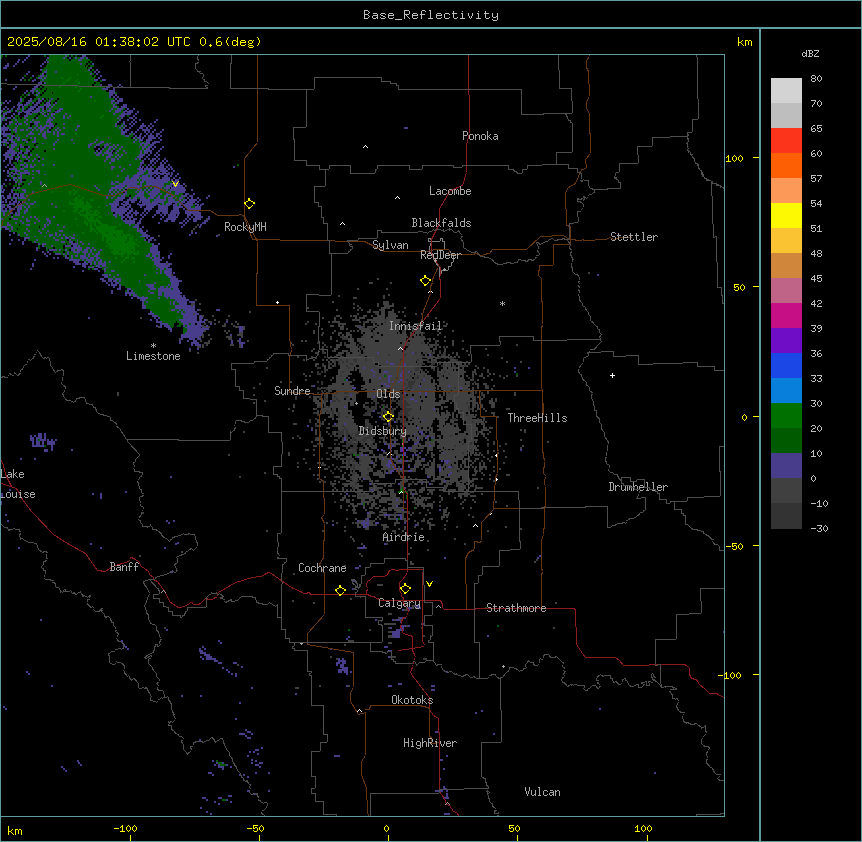Select the yellow 51-54 dBZ legend swatch

pyautogui.click(x=786, y=215)
